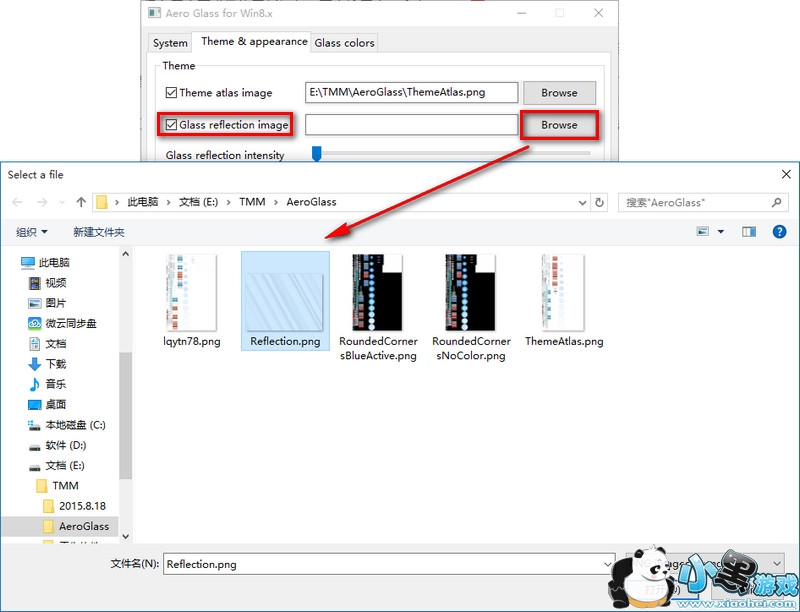The image size is (800, 612).
Task: Click the ThemeAtlas.png path field
Action: [411, 93]
